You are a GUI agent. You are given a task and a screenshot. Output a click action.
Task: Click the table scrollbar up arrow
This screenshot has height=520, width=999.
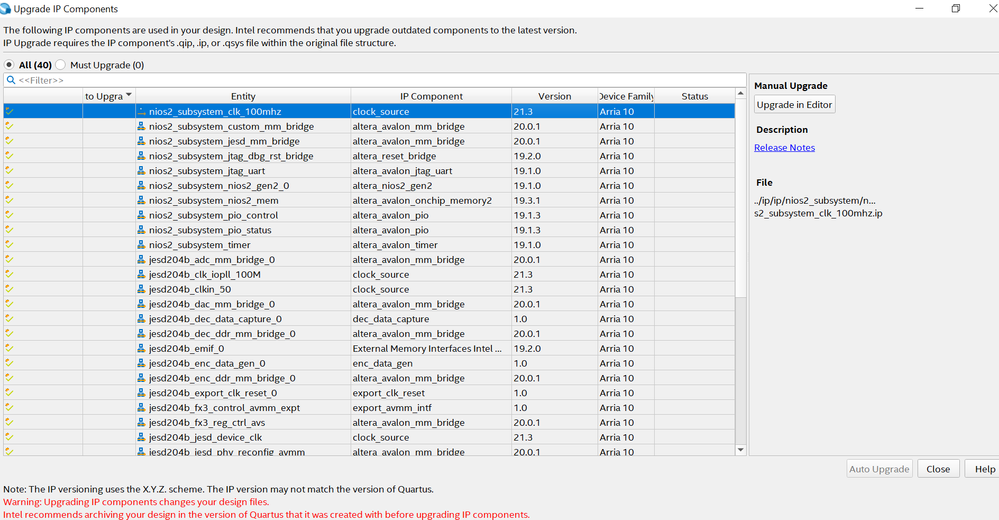tap(740, 94)
